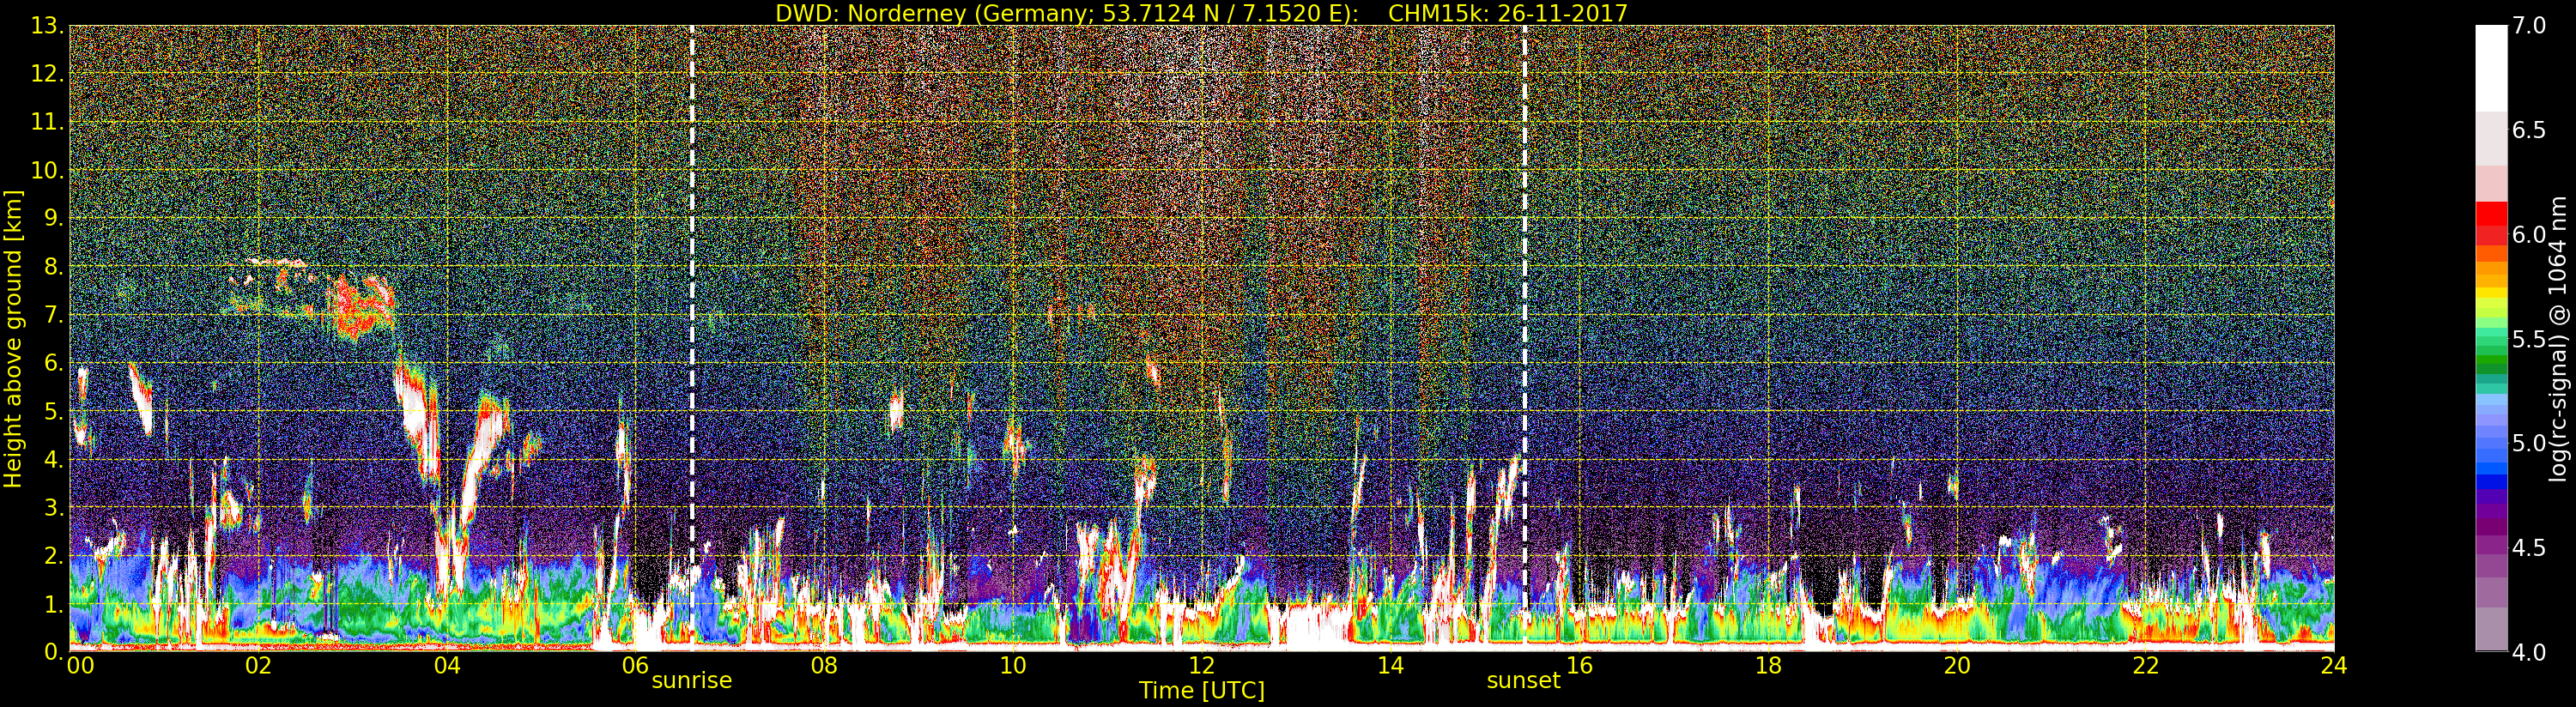Click the "Height above ground [km]" axis label
Image resolution: width=2576 pixels, height=707 pixels.
(x=13, y=339)
